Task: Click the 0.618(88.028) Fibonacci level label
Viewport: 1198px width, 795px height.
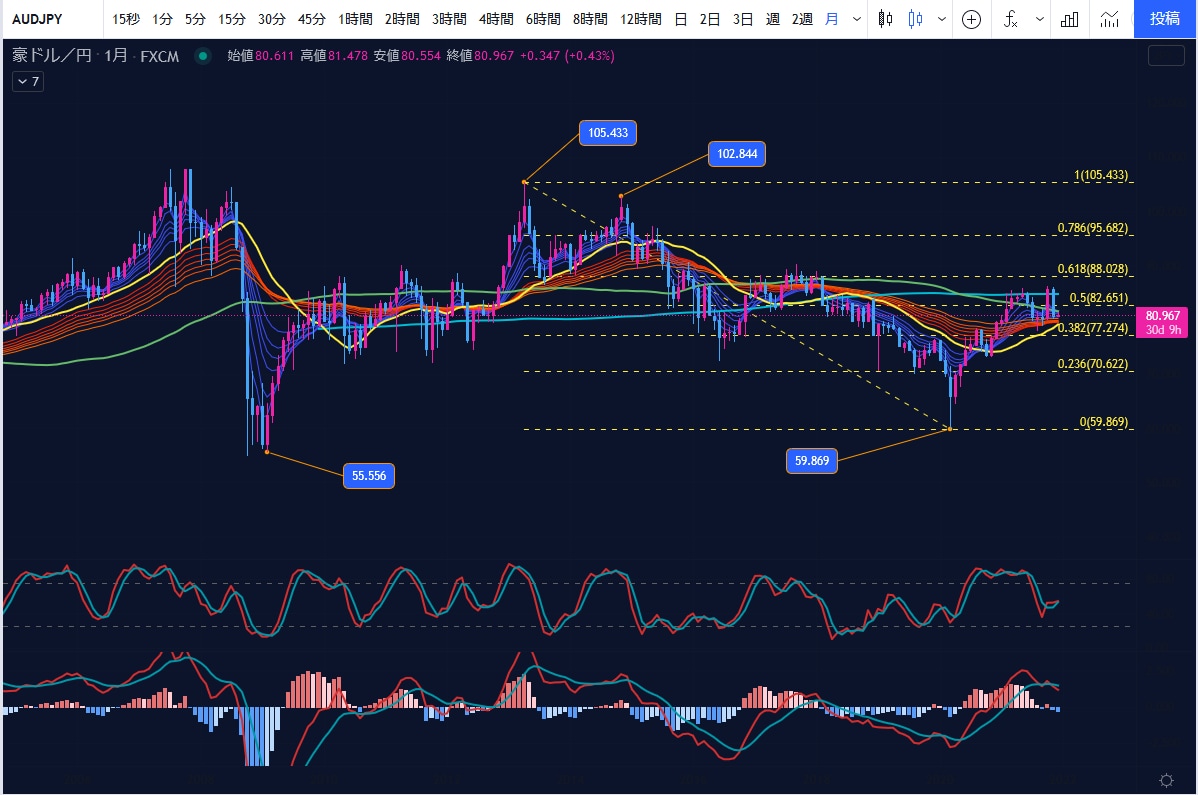Action: [x=1093, y=269]
